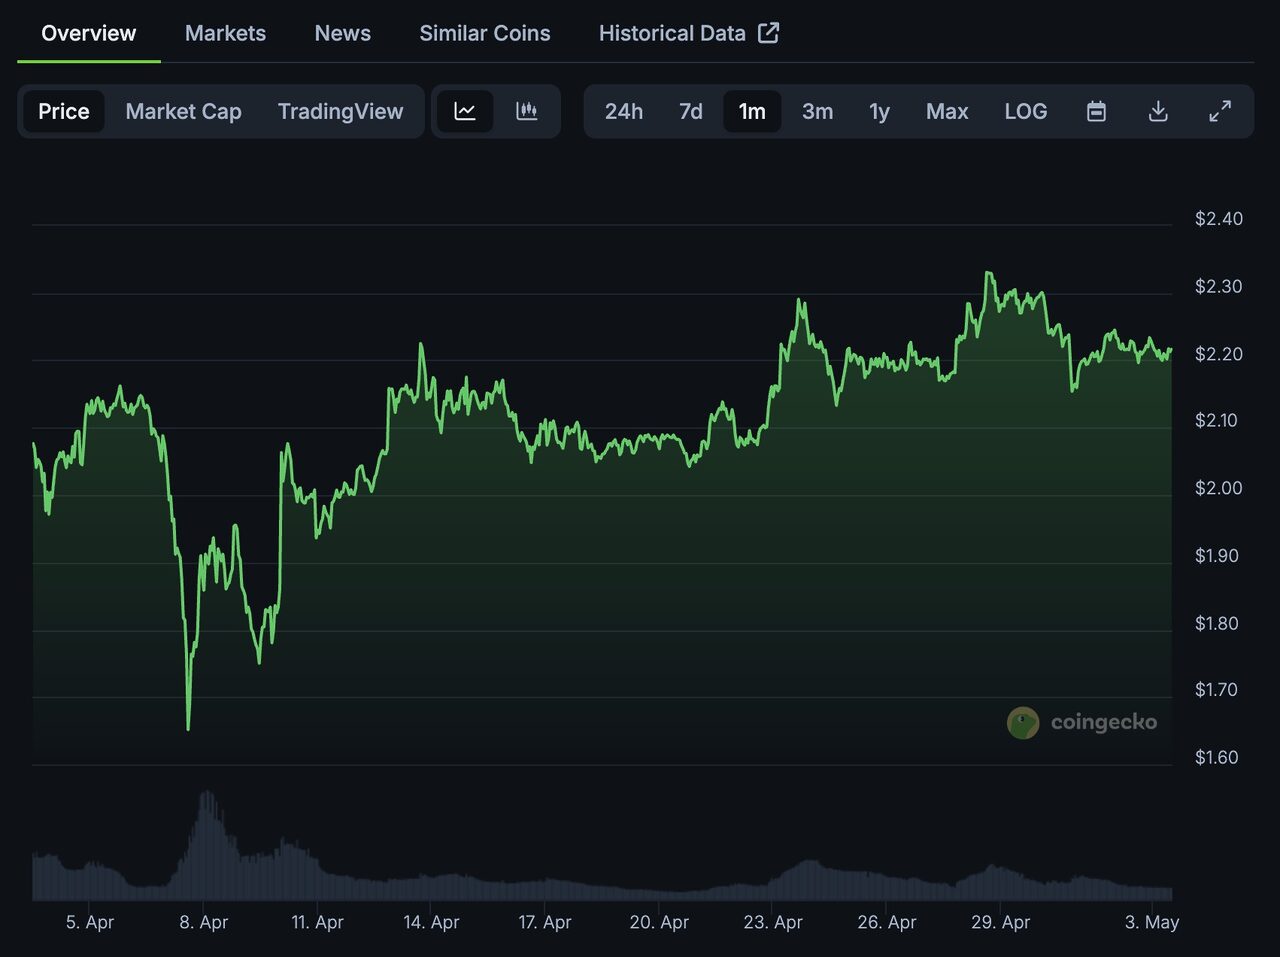Click the $2.30 axis label
This screenshot has width=1280, height=957.
tap(1219, 287)
